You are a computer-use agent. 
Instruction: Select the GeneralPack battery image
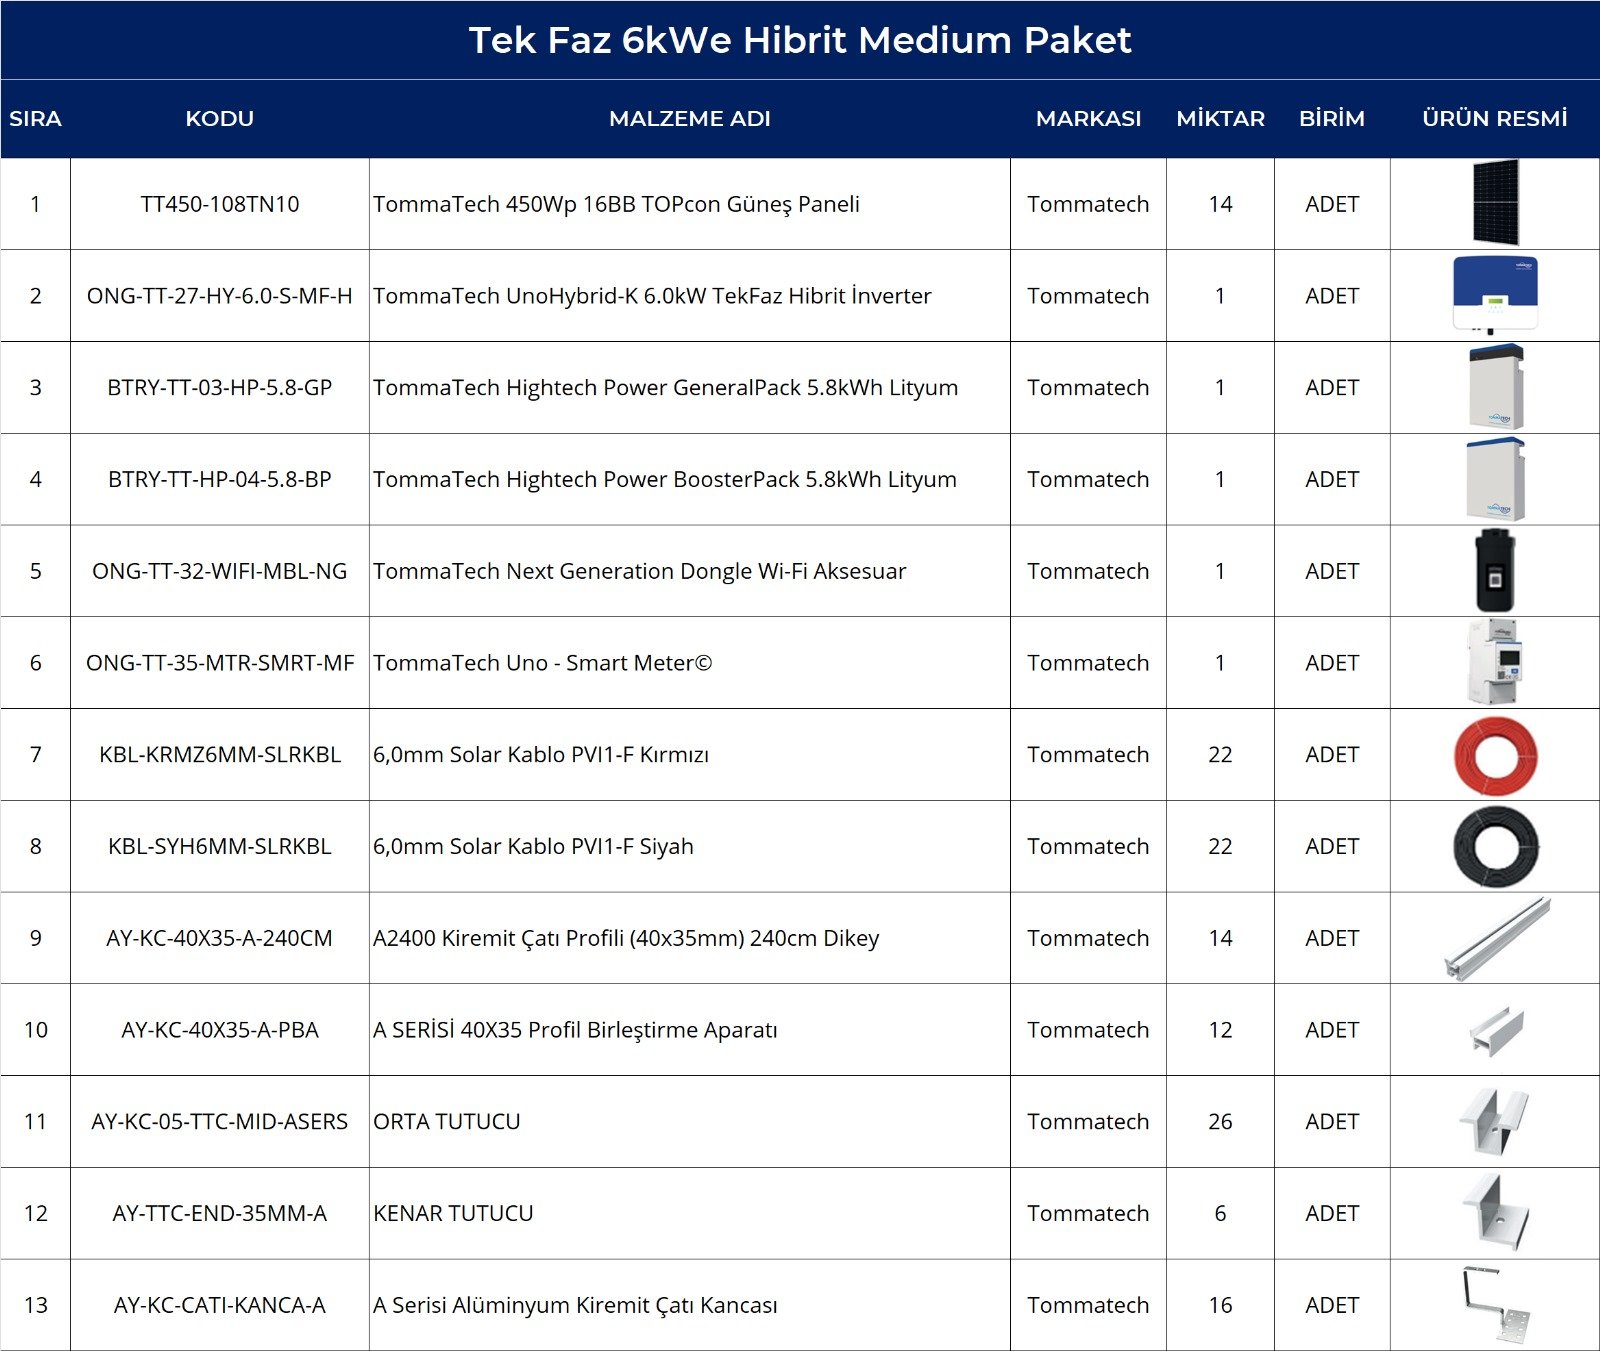pyautogui.click(x=1496, y=387)
